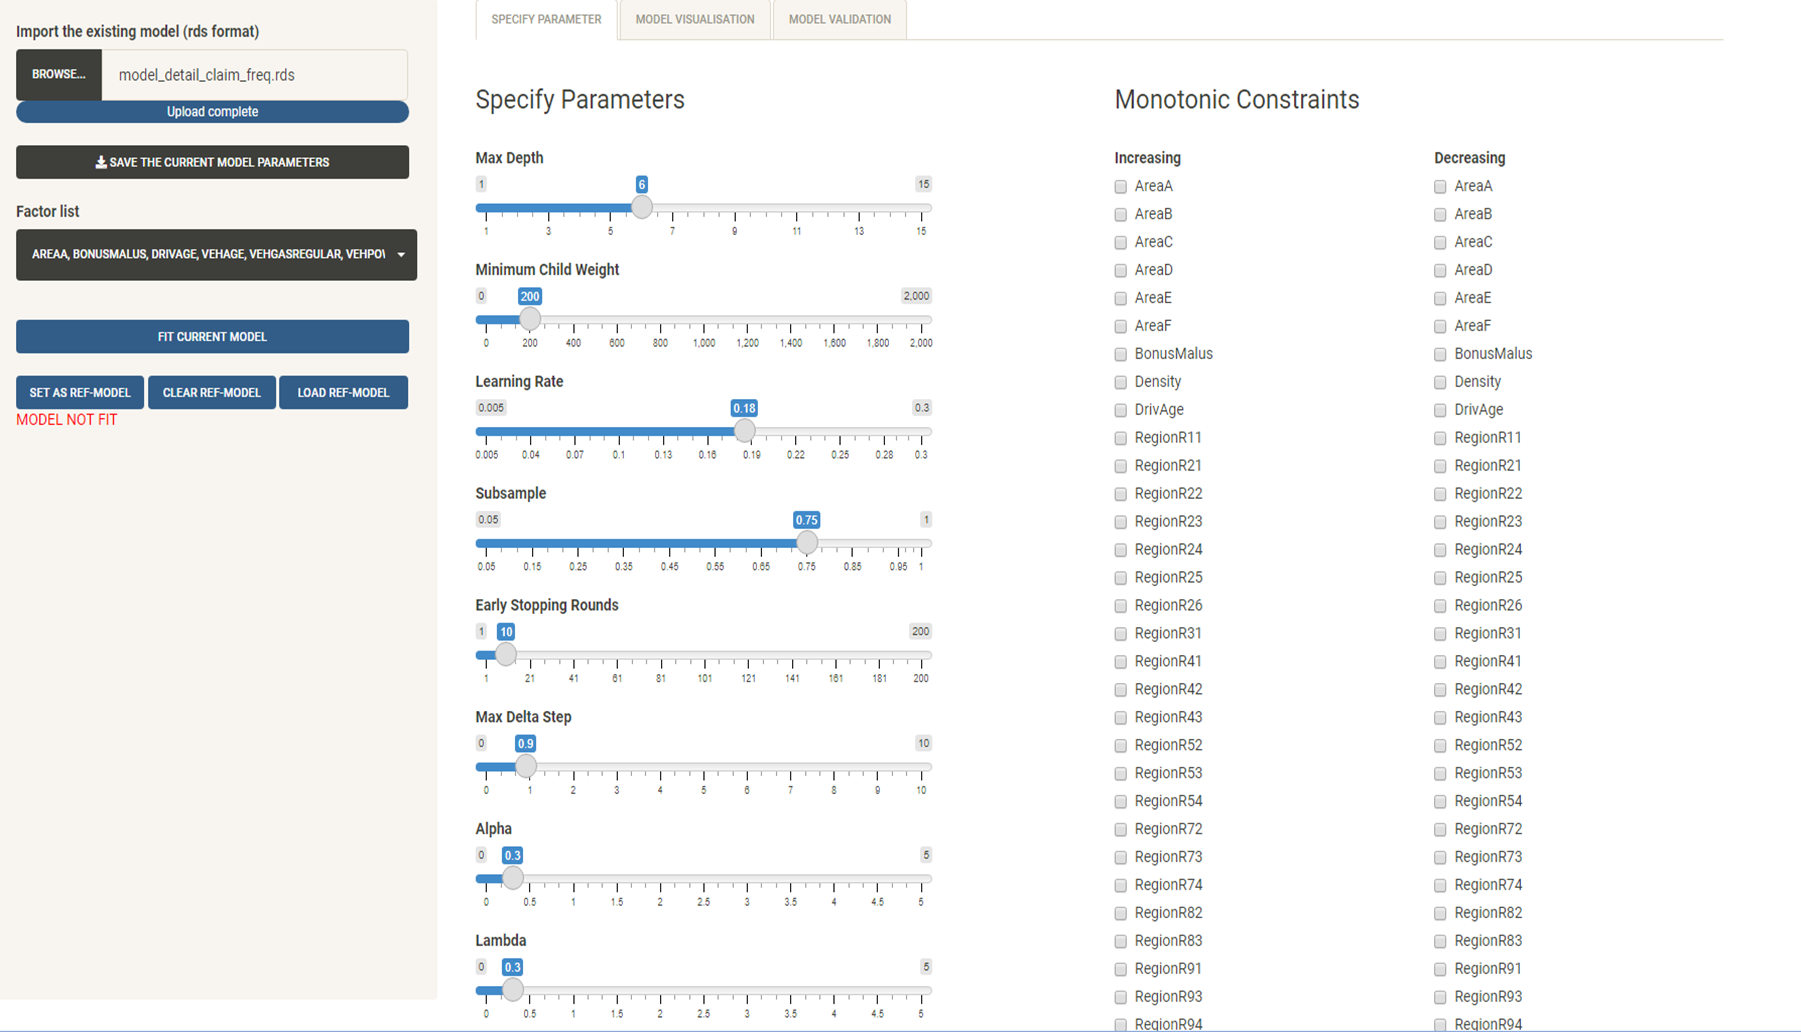Enable increasing constraint for DrivAge

pyautogui.click(x=1120, y=410)
